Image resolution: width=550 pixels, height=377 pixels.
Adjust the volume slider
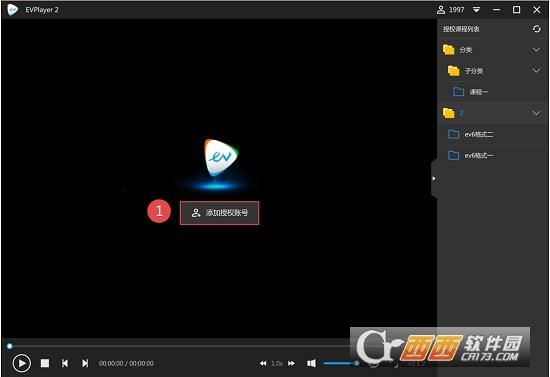[341, 363]
